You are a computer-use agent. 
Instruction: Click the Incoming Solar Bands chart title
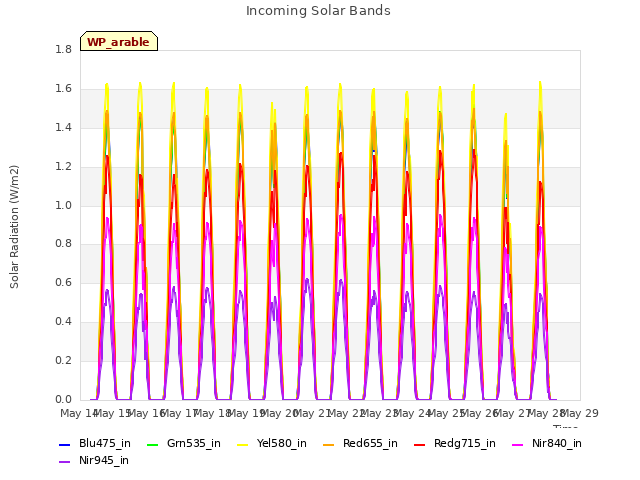318,11
